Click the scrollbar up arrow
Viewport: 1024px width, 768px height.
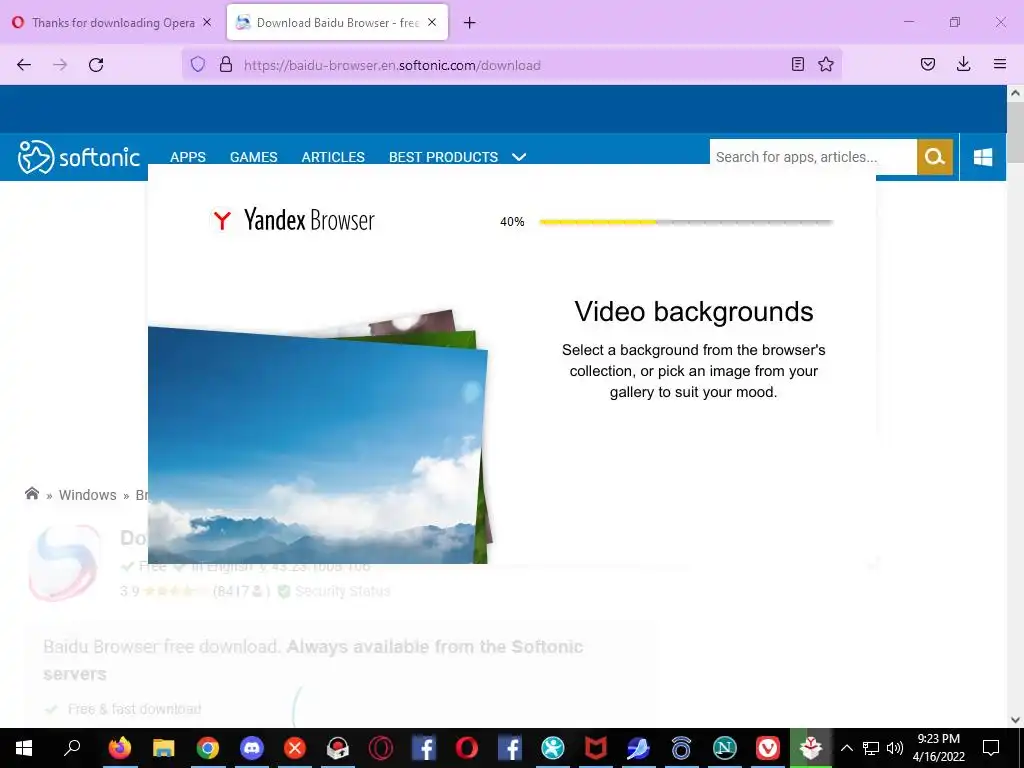[x=1015, y=93]
